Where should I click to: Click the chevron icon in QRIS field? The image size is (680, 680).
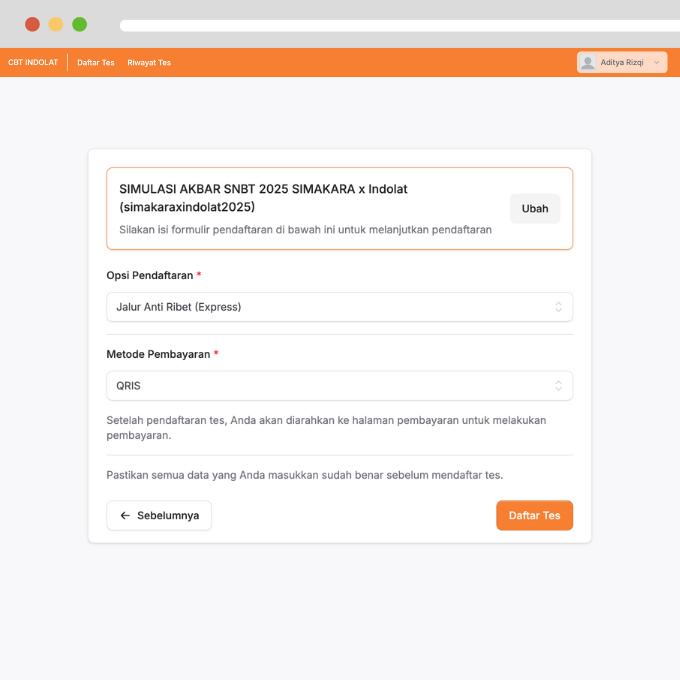(x=558, y=385)
